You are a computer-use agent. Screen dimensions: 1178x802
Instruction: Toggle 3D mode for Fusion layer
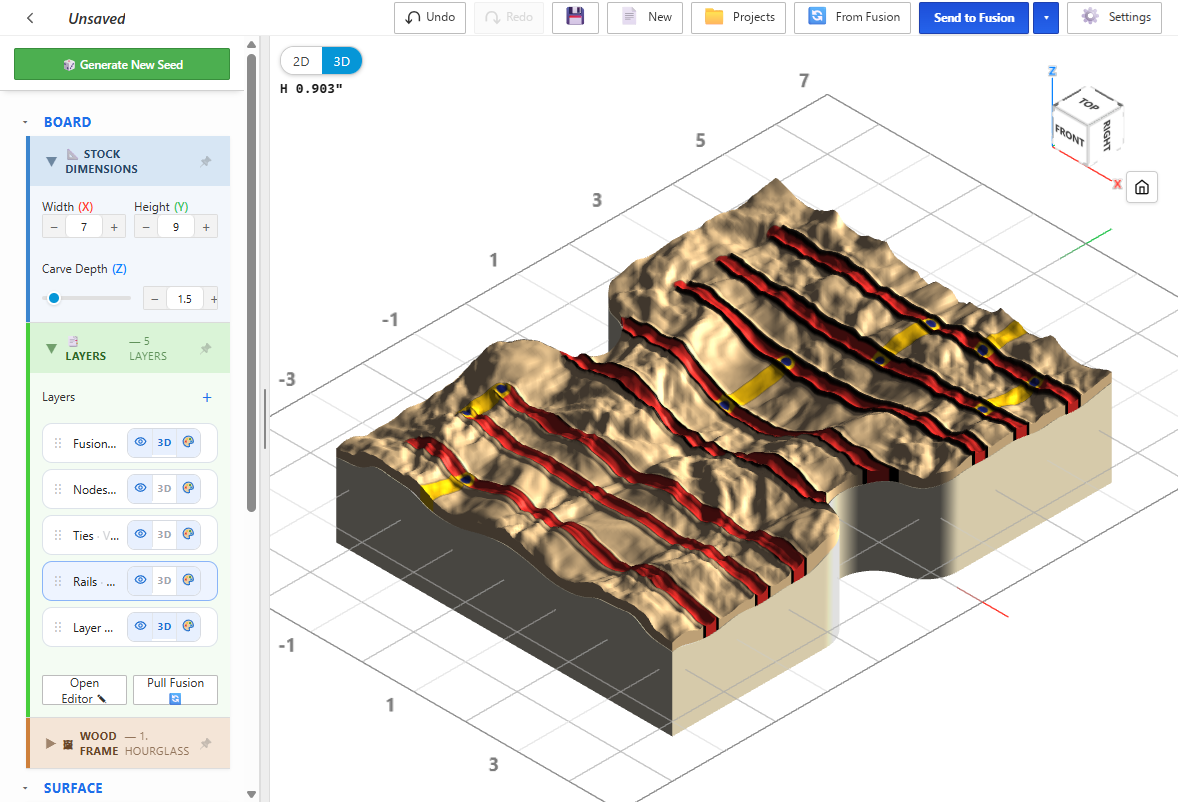(165, 443)
